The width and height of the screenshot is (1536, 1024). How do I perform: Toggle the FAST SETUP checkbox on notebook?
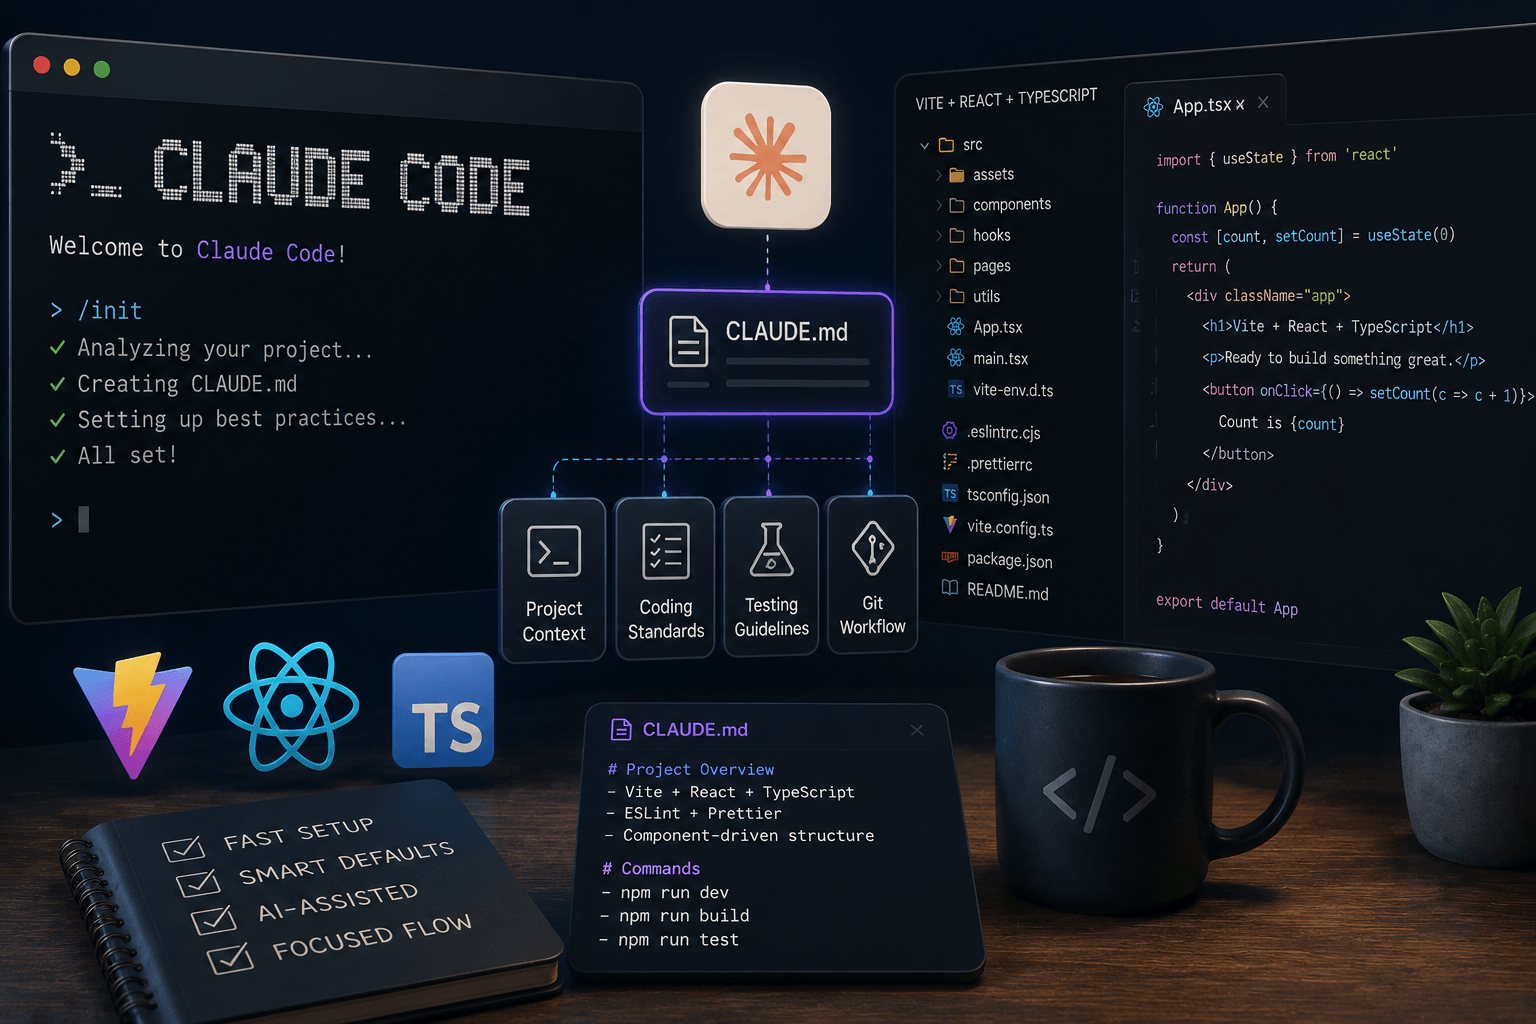(184, 848)
